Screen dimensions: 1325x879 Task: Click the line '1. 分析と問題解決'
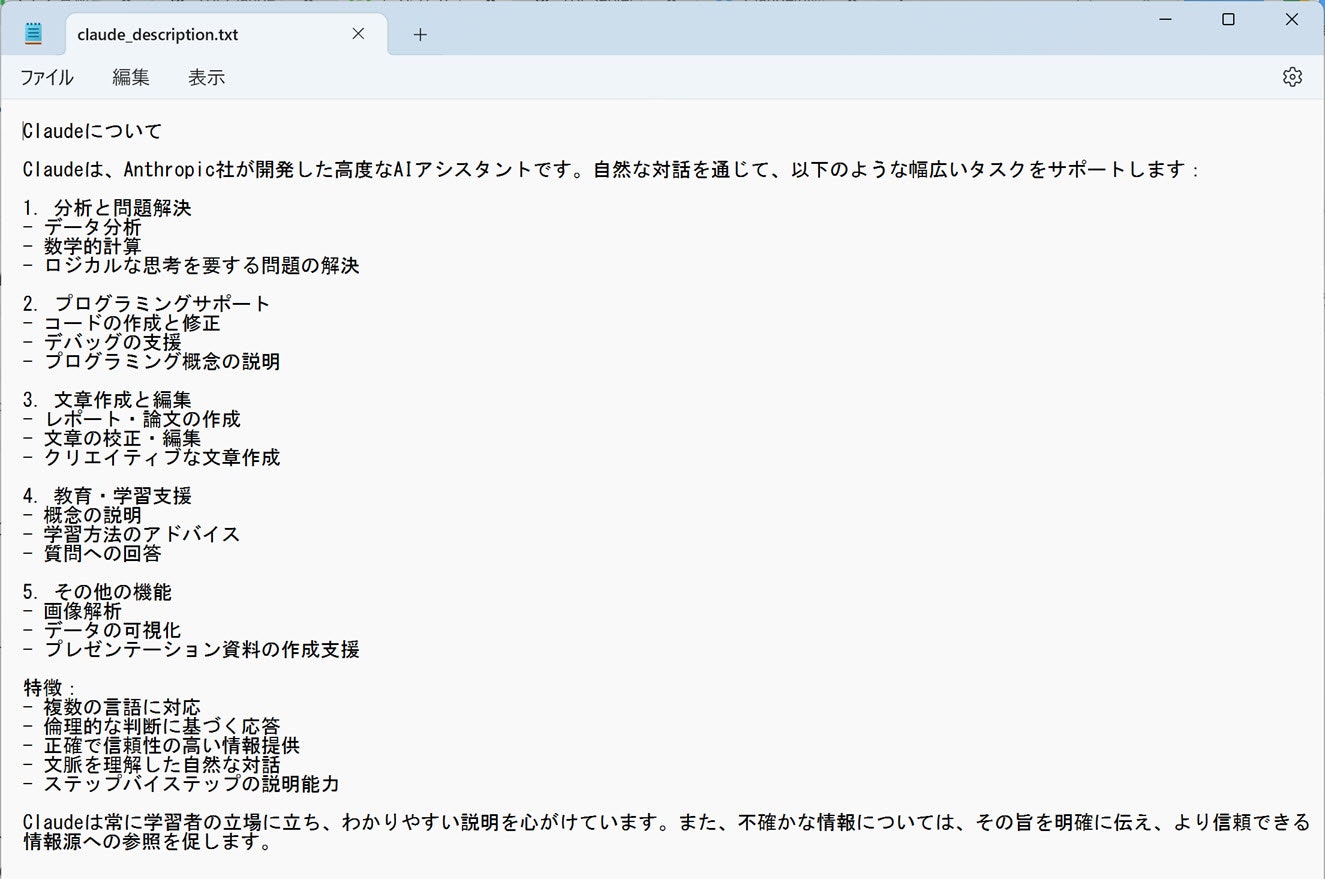107,208
